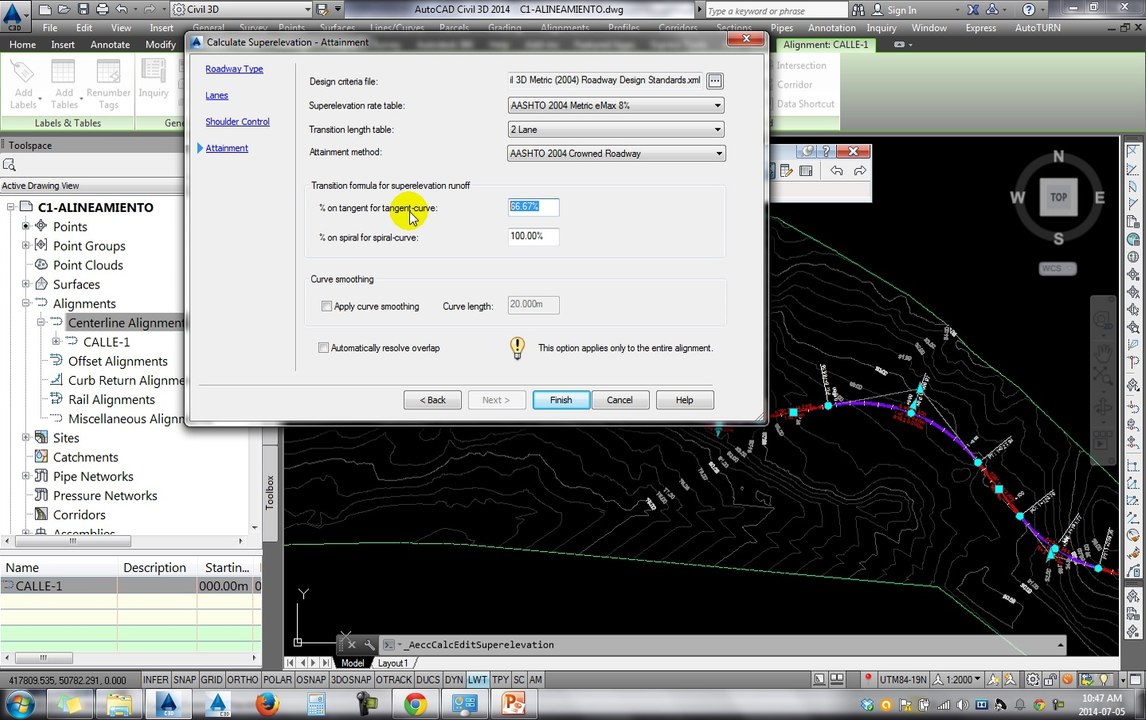This screenshot has height=720, width=1146.
Task: Click the Back button in the dialog
Action: click(x=432, y=400)
